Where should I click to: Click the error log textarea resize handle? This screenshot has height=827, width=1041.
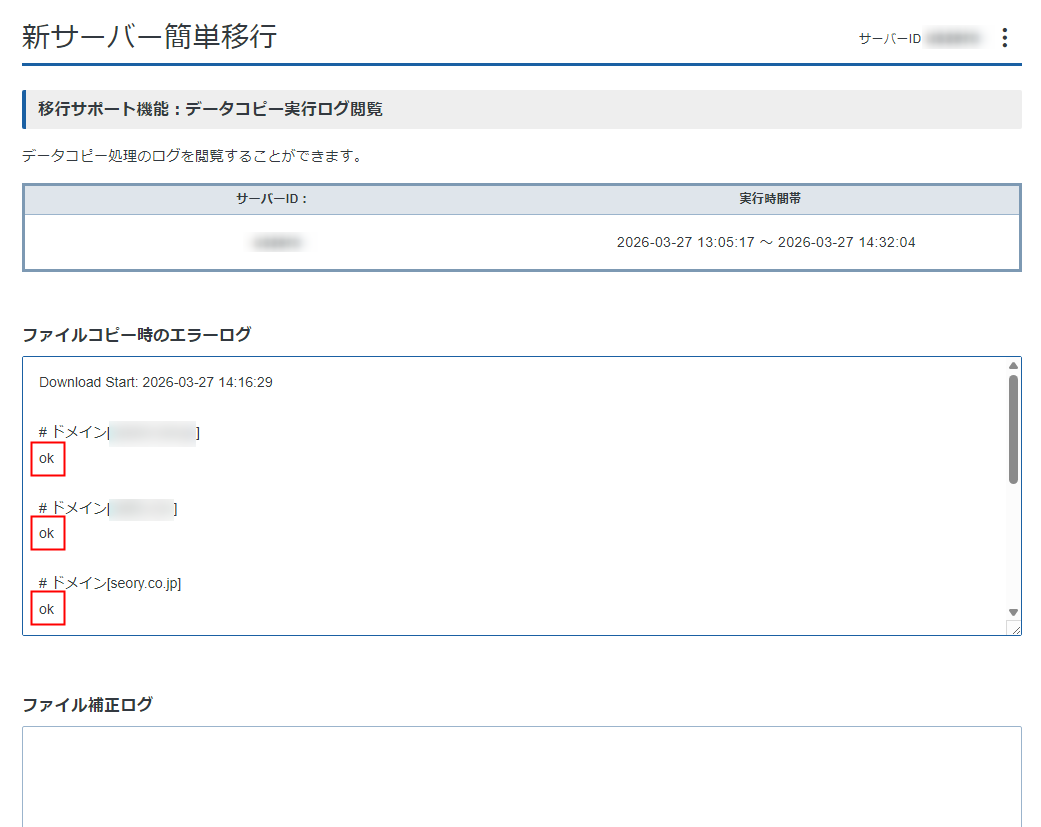pos(1014,628)
